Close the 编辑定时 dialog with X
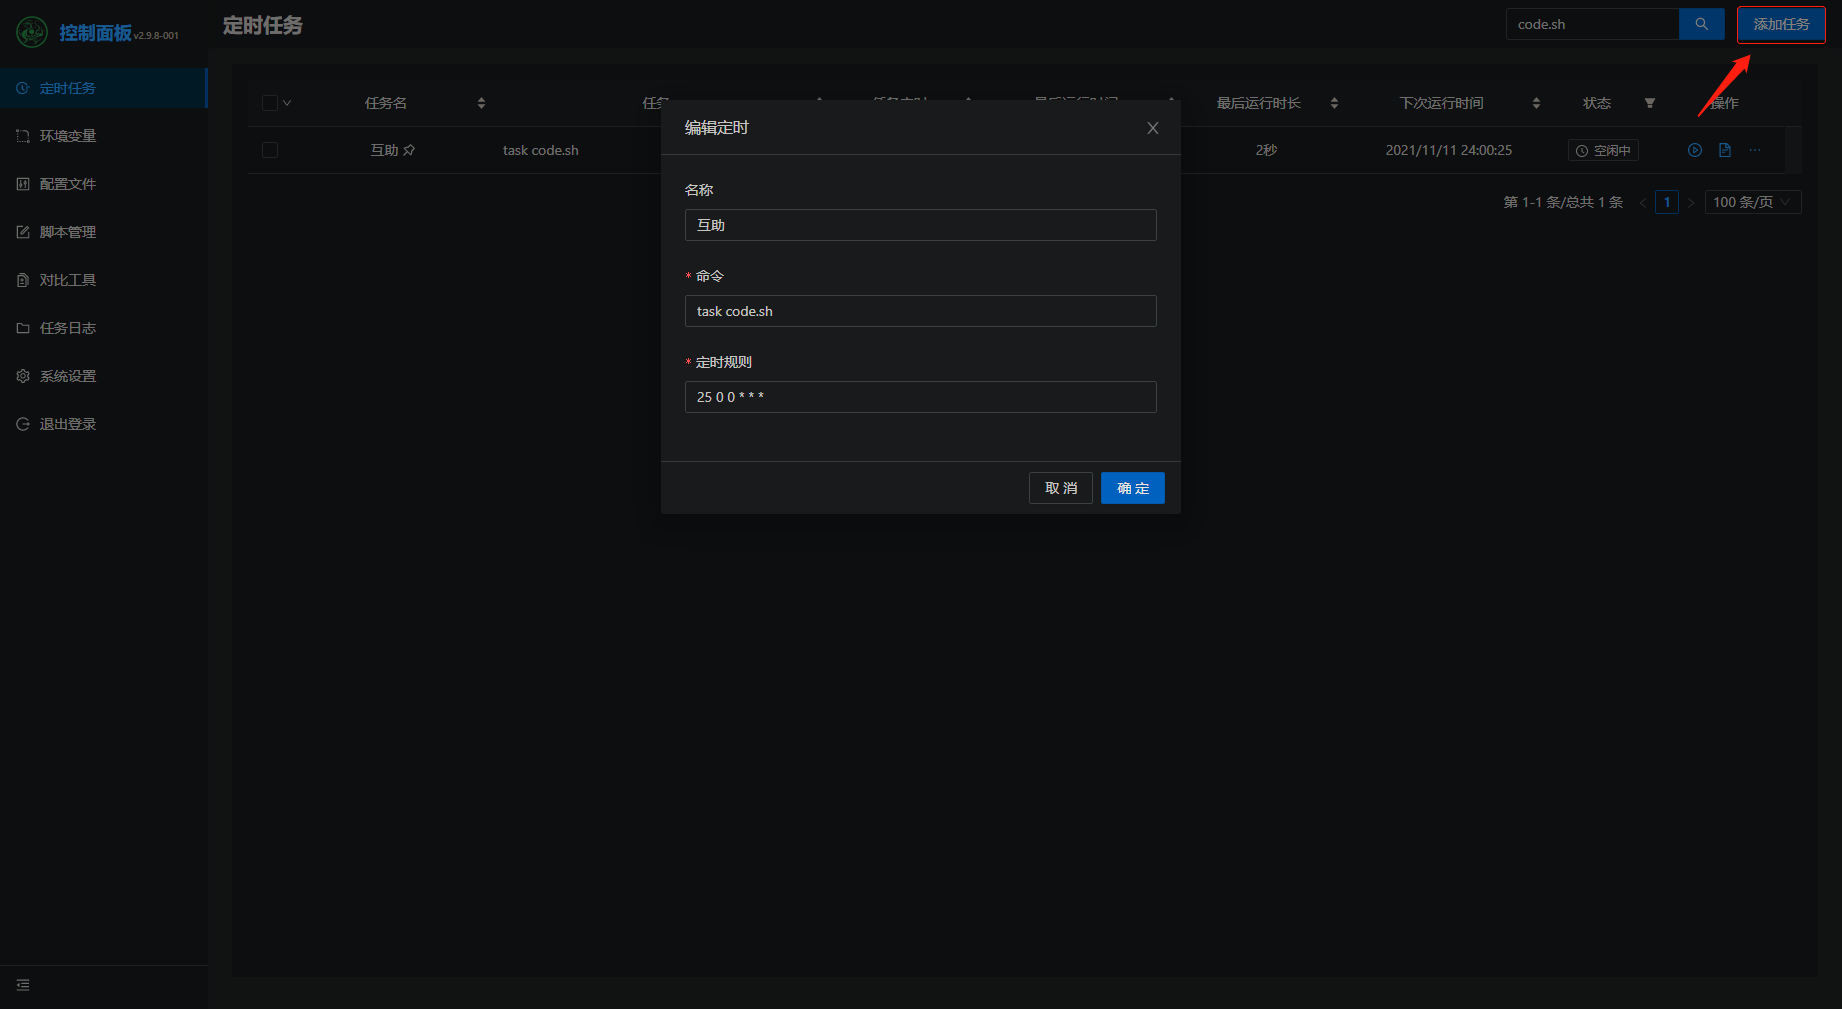Viewport: 1842px width, 1009px height. point(1153,128)
